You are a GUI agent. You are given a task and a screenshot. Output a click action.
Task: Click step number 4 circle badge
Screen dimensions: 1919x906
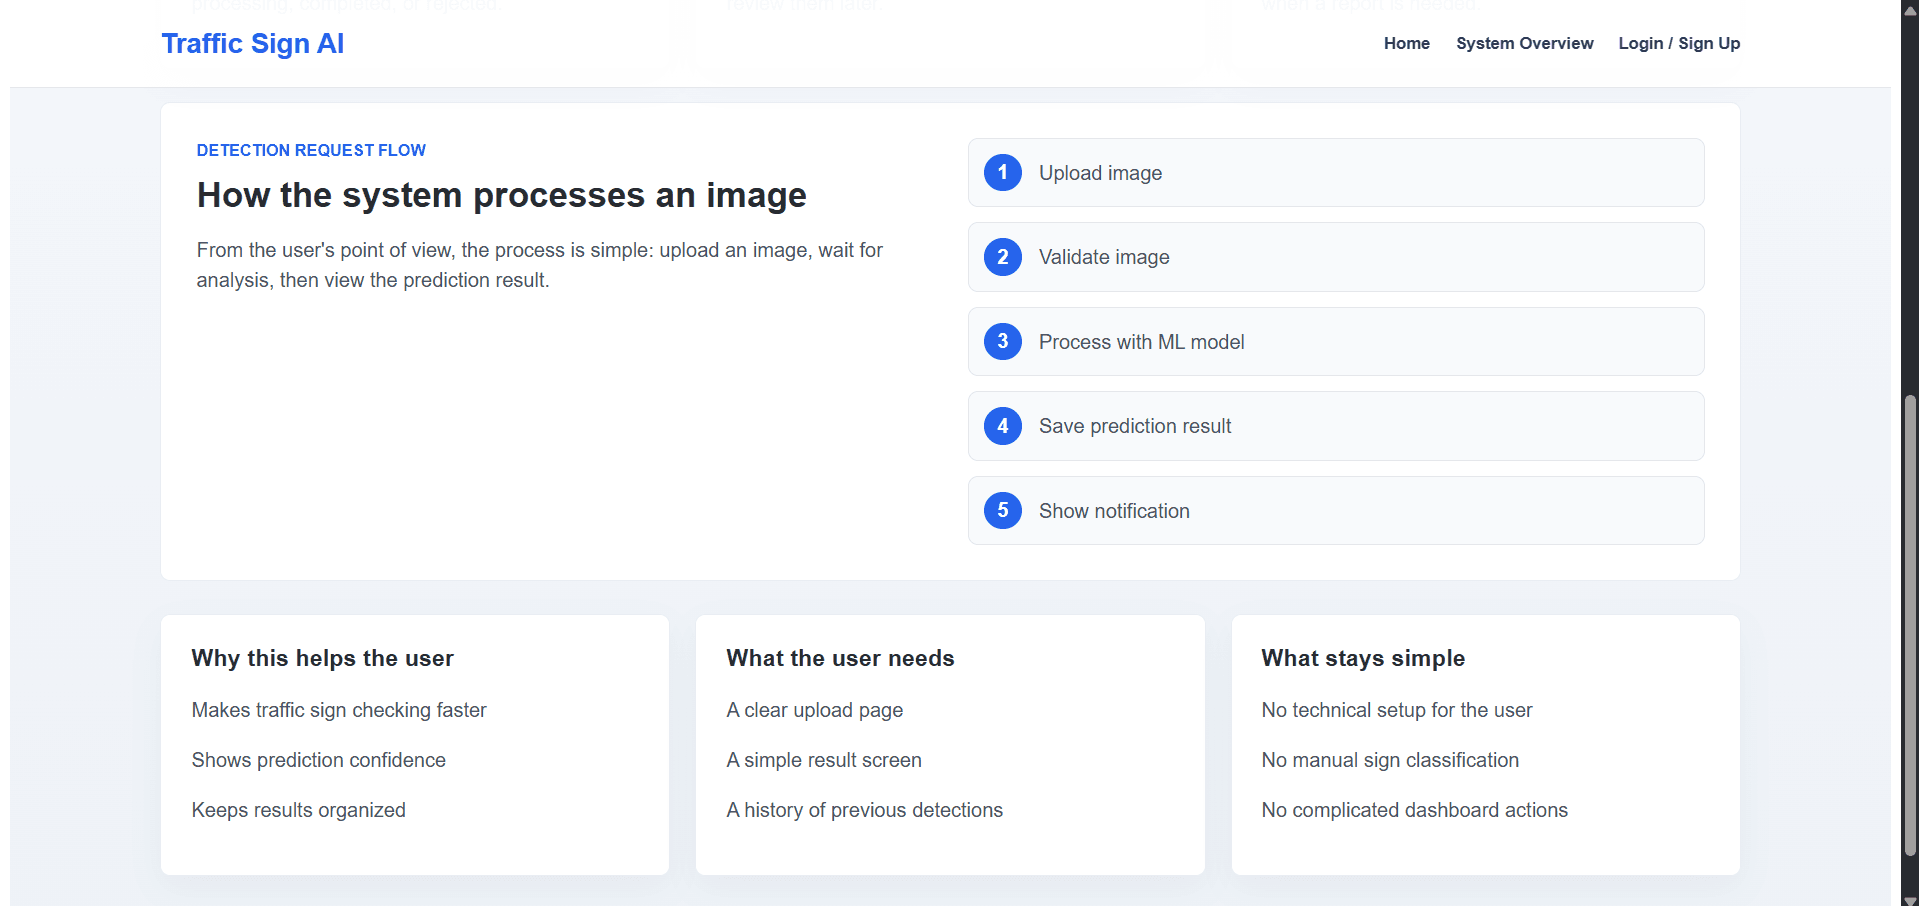1003,426
